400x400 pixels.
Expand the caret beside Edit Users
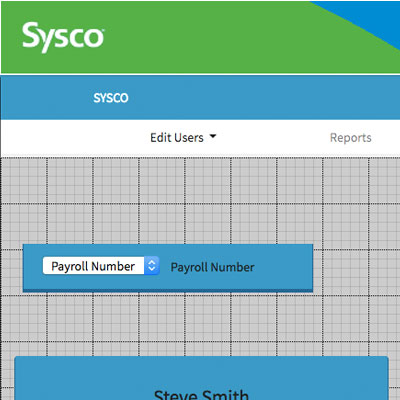[213, 136]
